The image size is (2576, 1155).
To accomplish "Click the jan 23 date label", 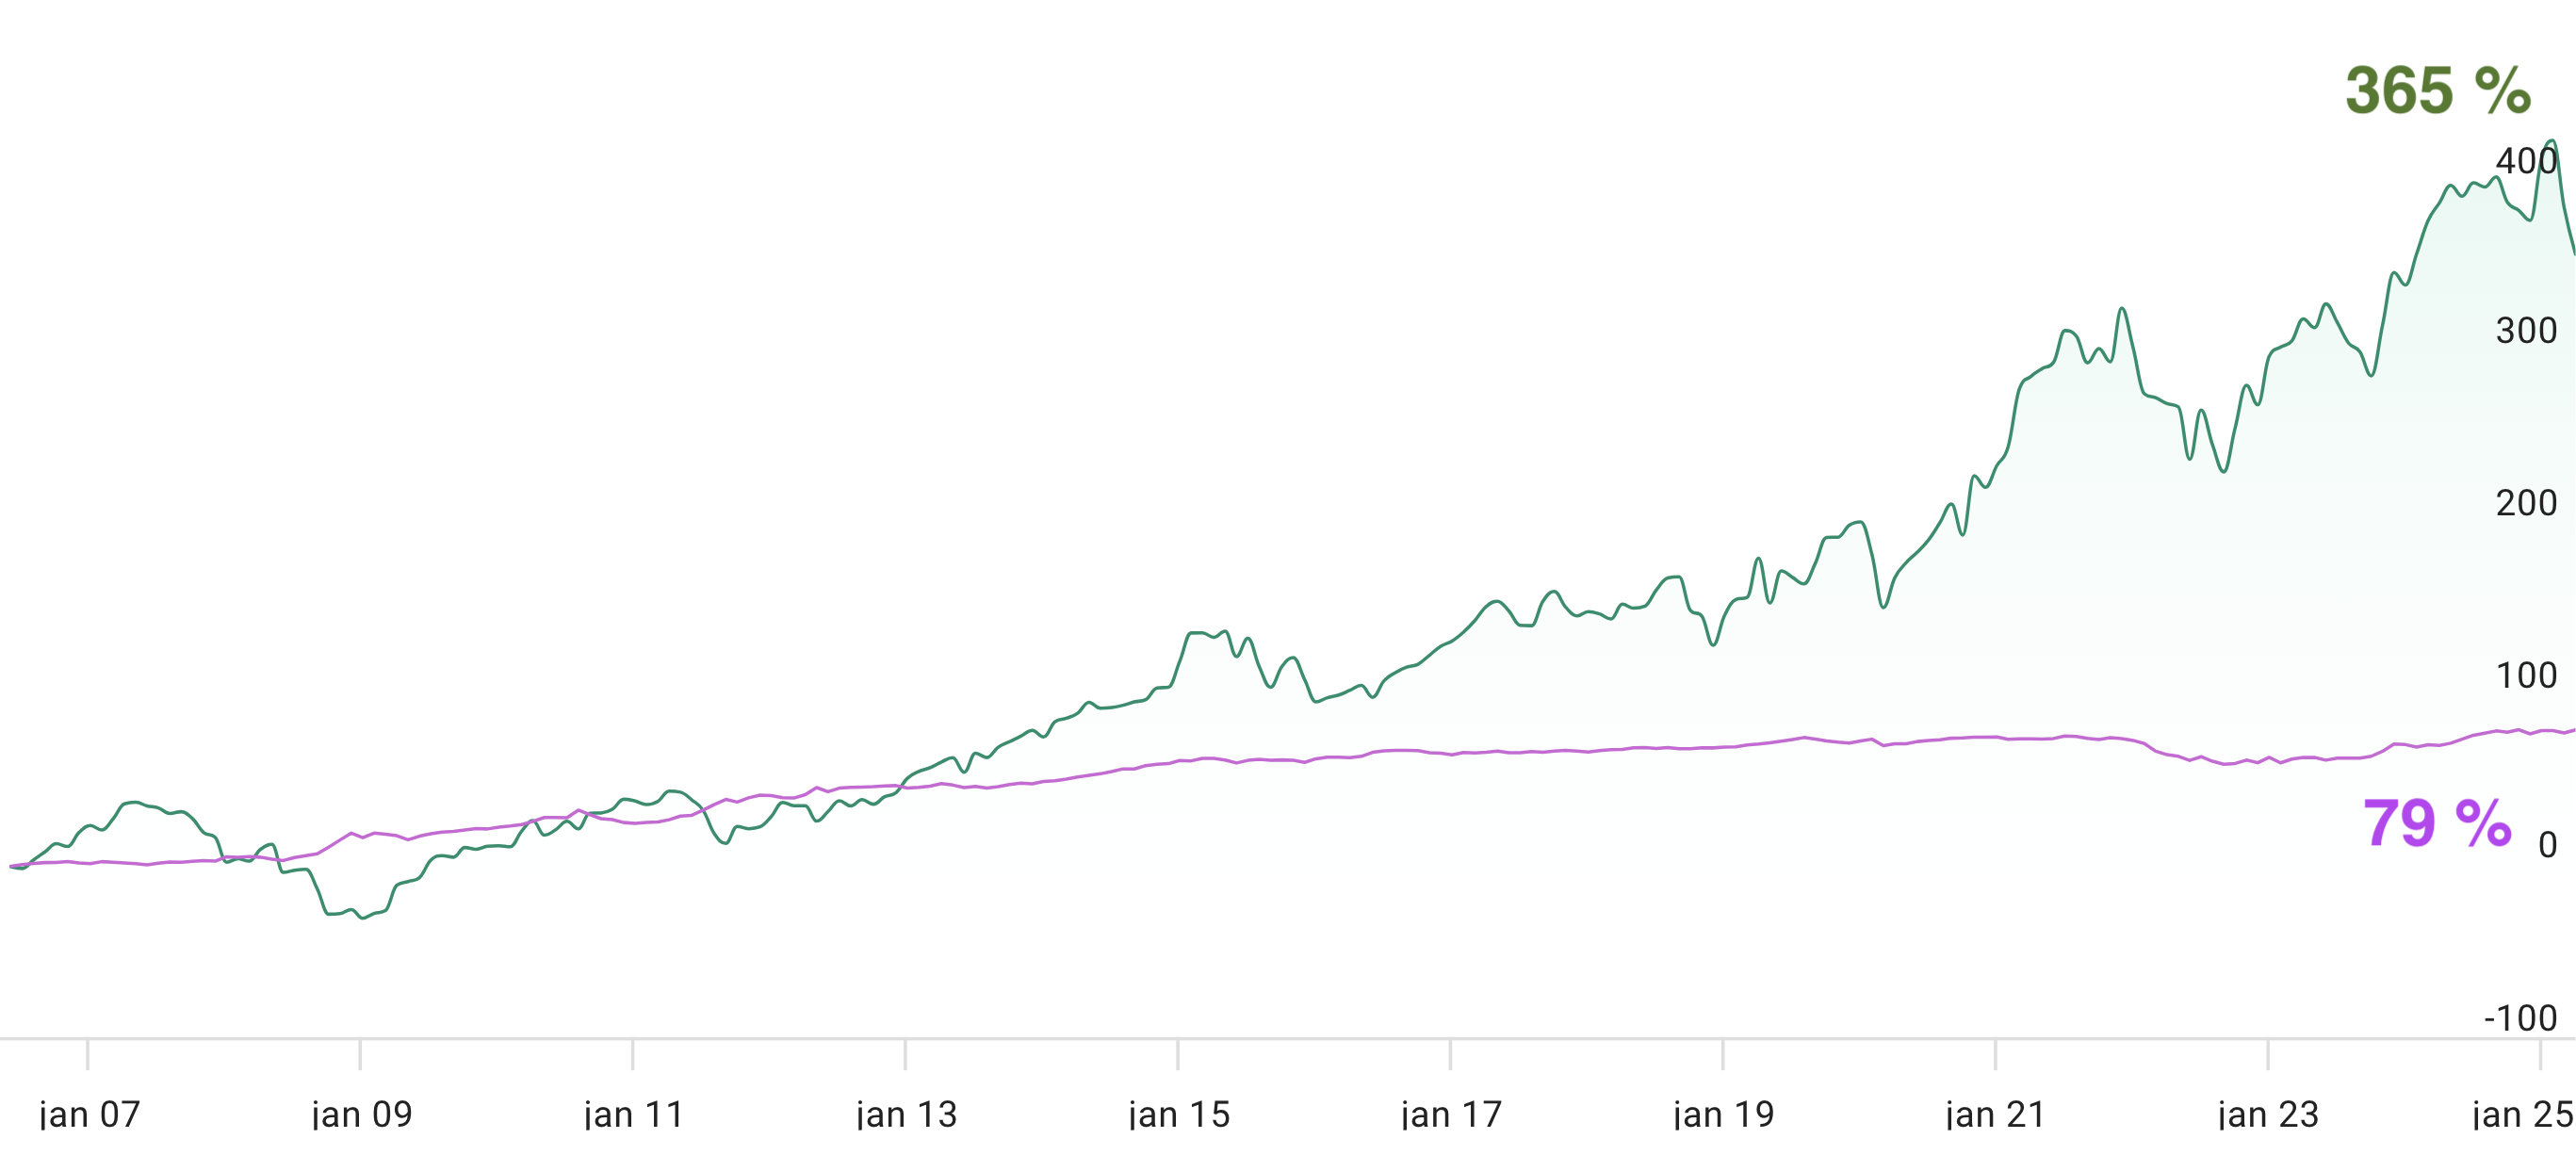I will tap(2268, 1114).
